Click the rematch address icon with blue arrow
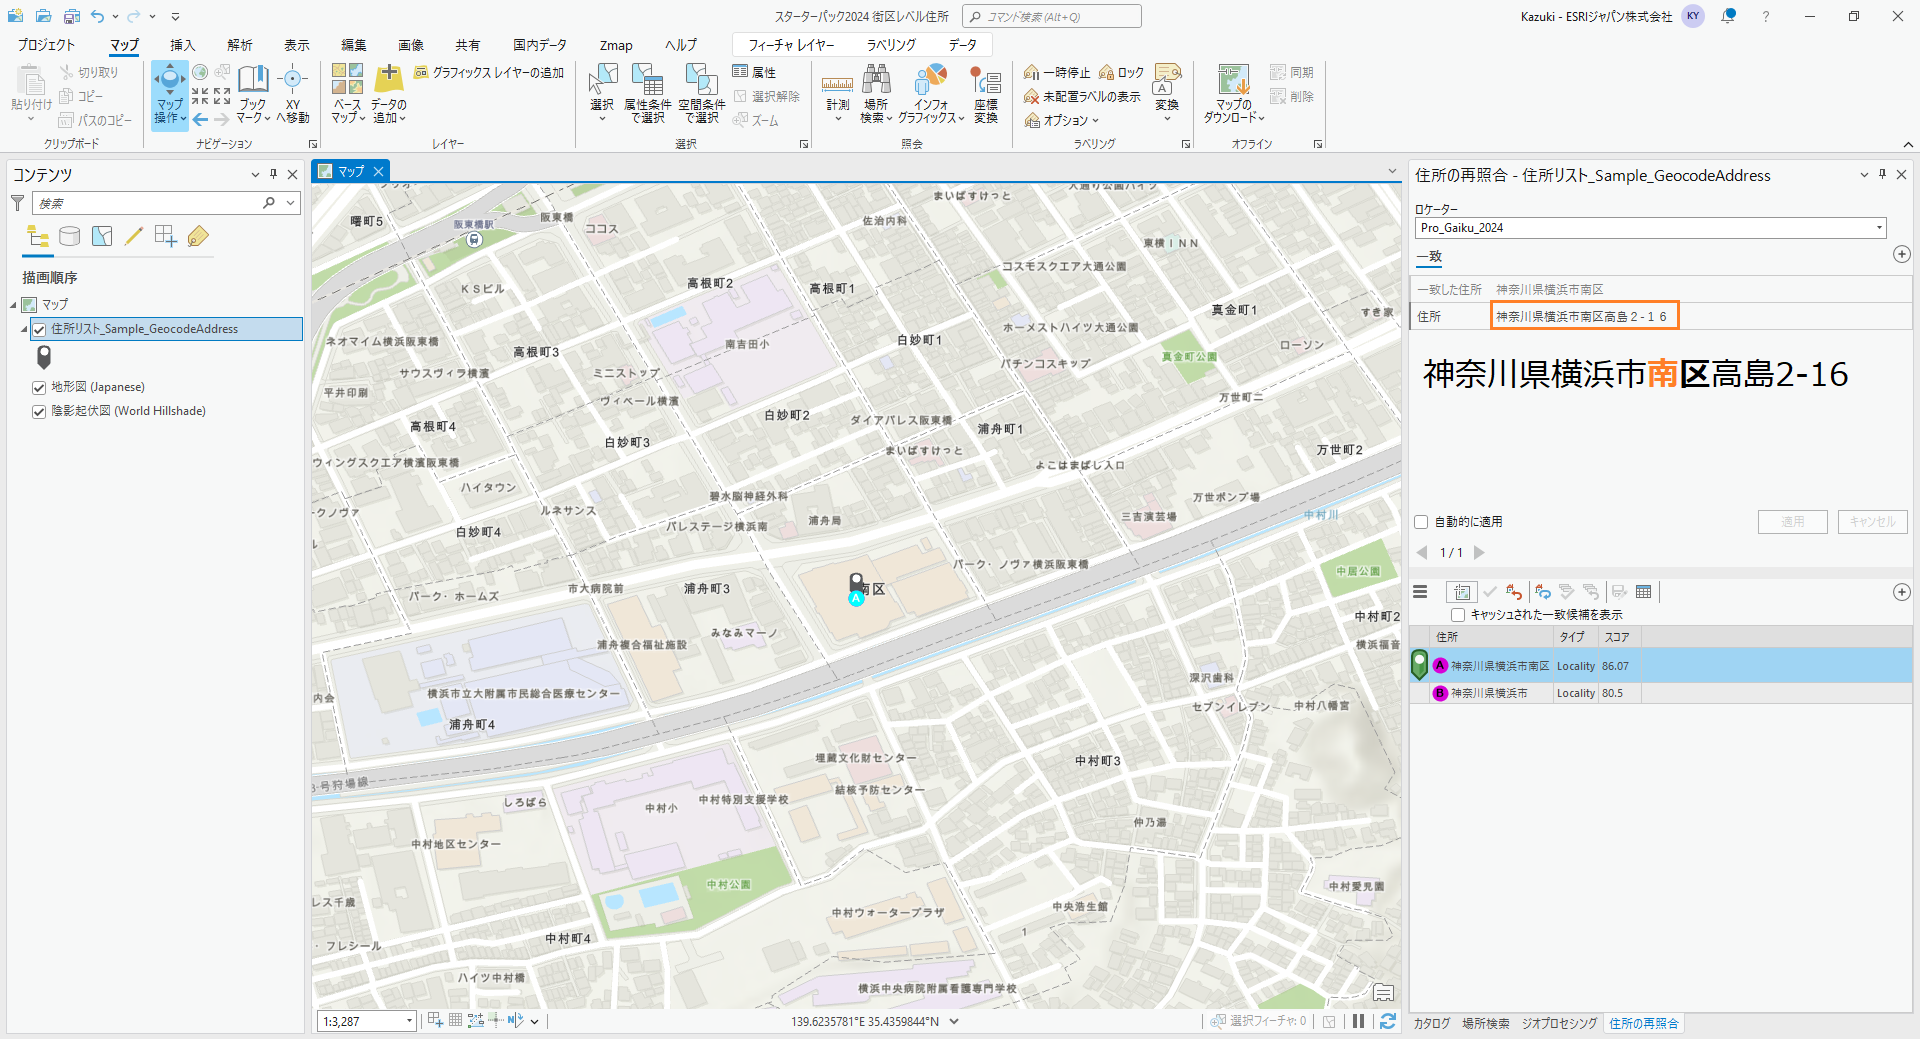 [1543, 592]
